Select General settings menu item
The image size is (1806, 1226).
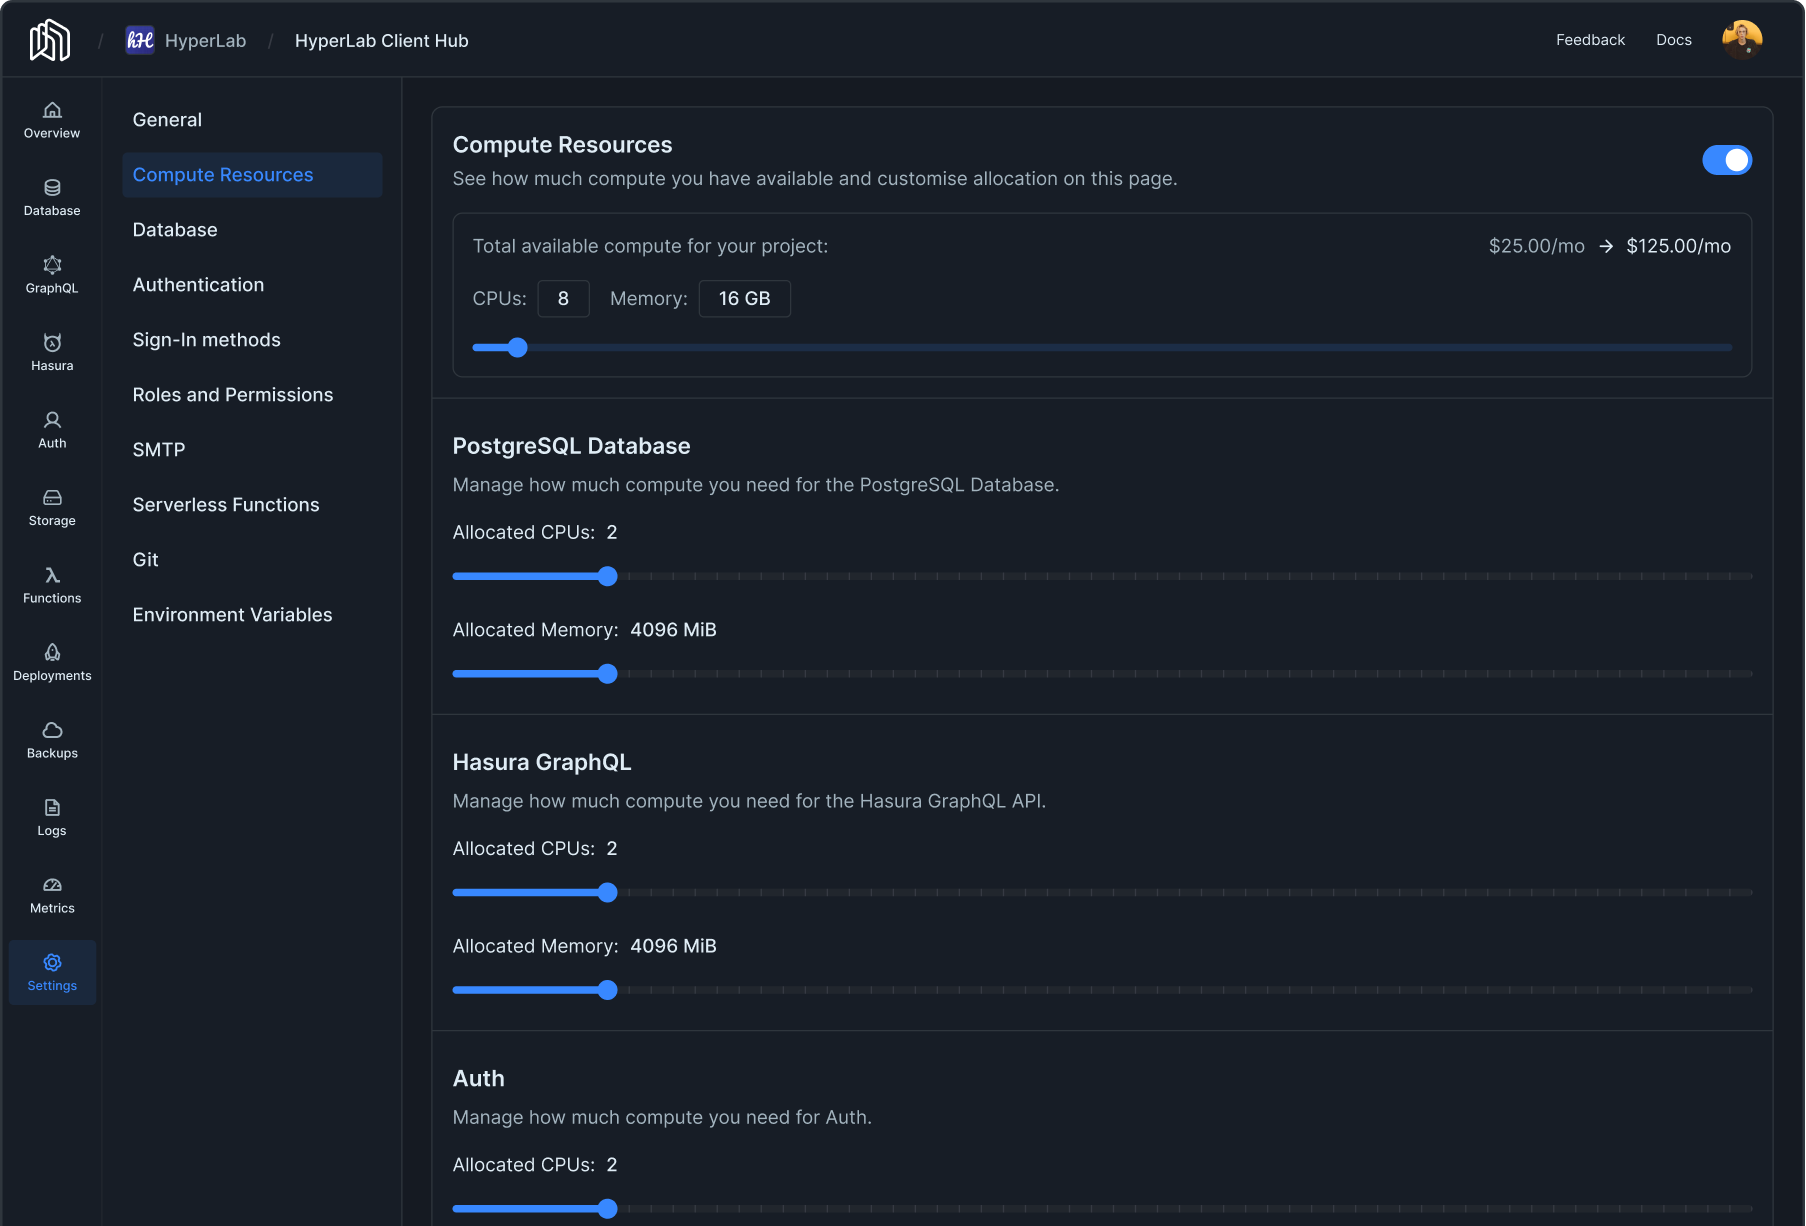pos(252,120)
